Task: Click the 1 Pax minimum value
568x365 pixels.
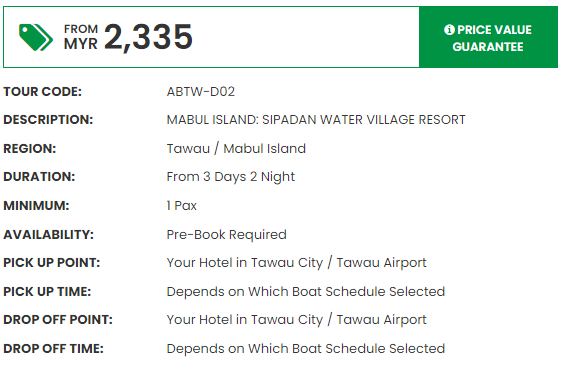Action: [x=181, y=206]
